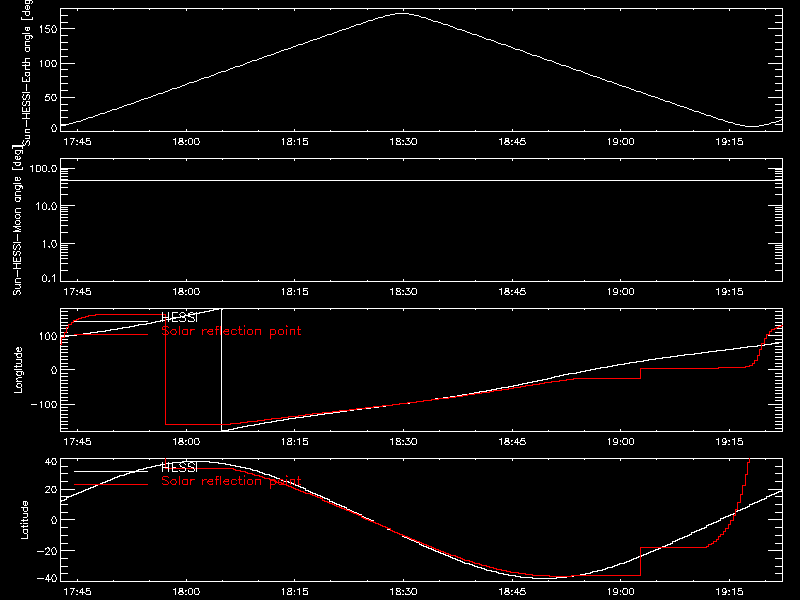The image size is (800, 600).
Task: Click the white vertical wrap line in Longitude plot
Action: click(221, 370)
